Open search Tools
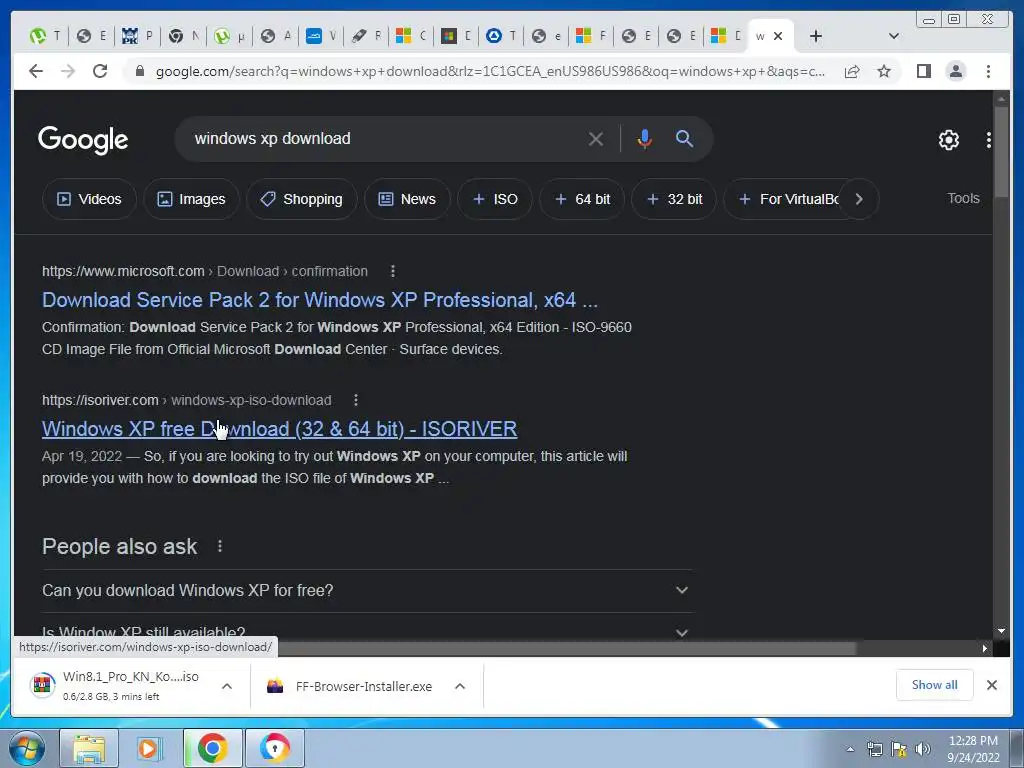Image resolution: width=1024 pixels, height=768 pixels. click(963, 199)
